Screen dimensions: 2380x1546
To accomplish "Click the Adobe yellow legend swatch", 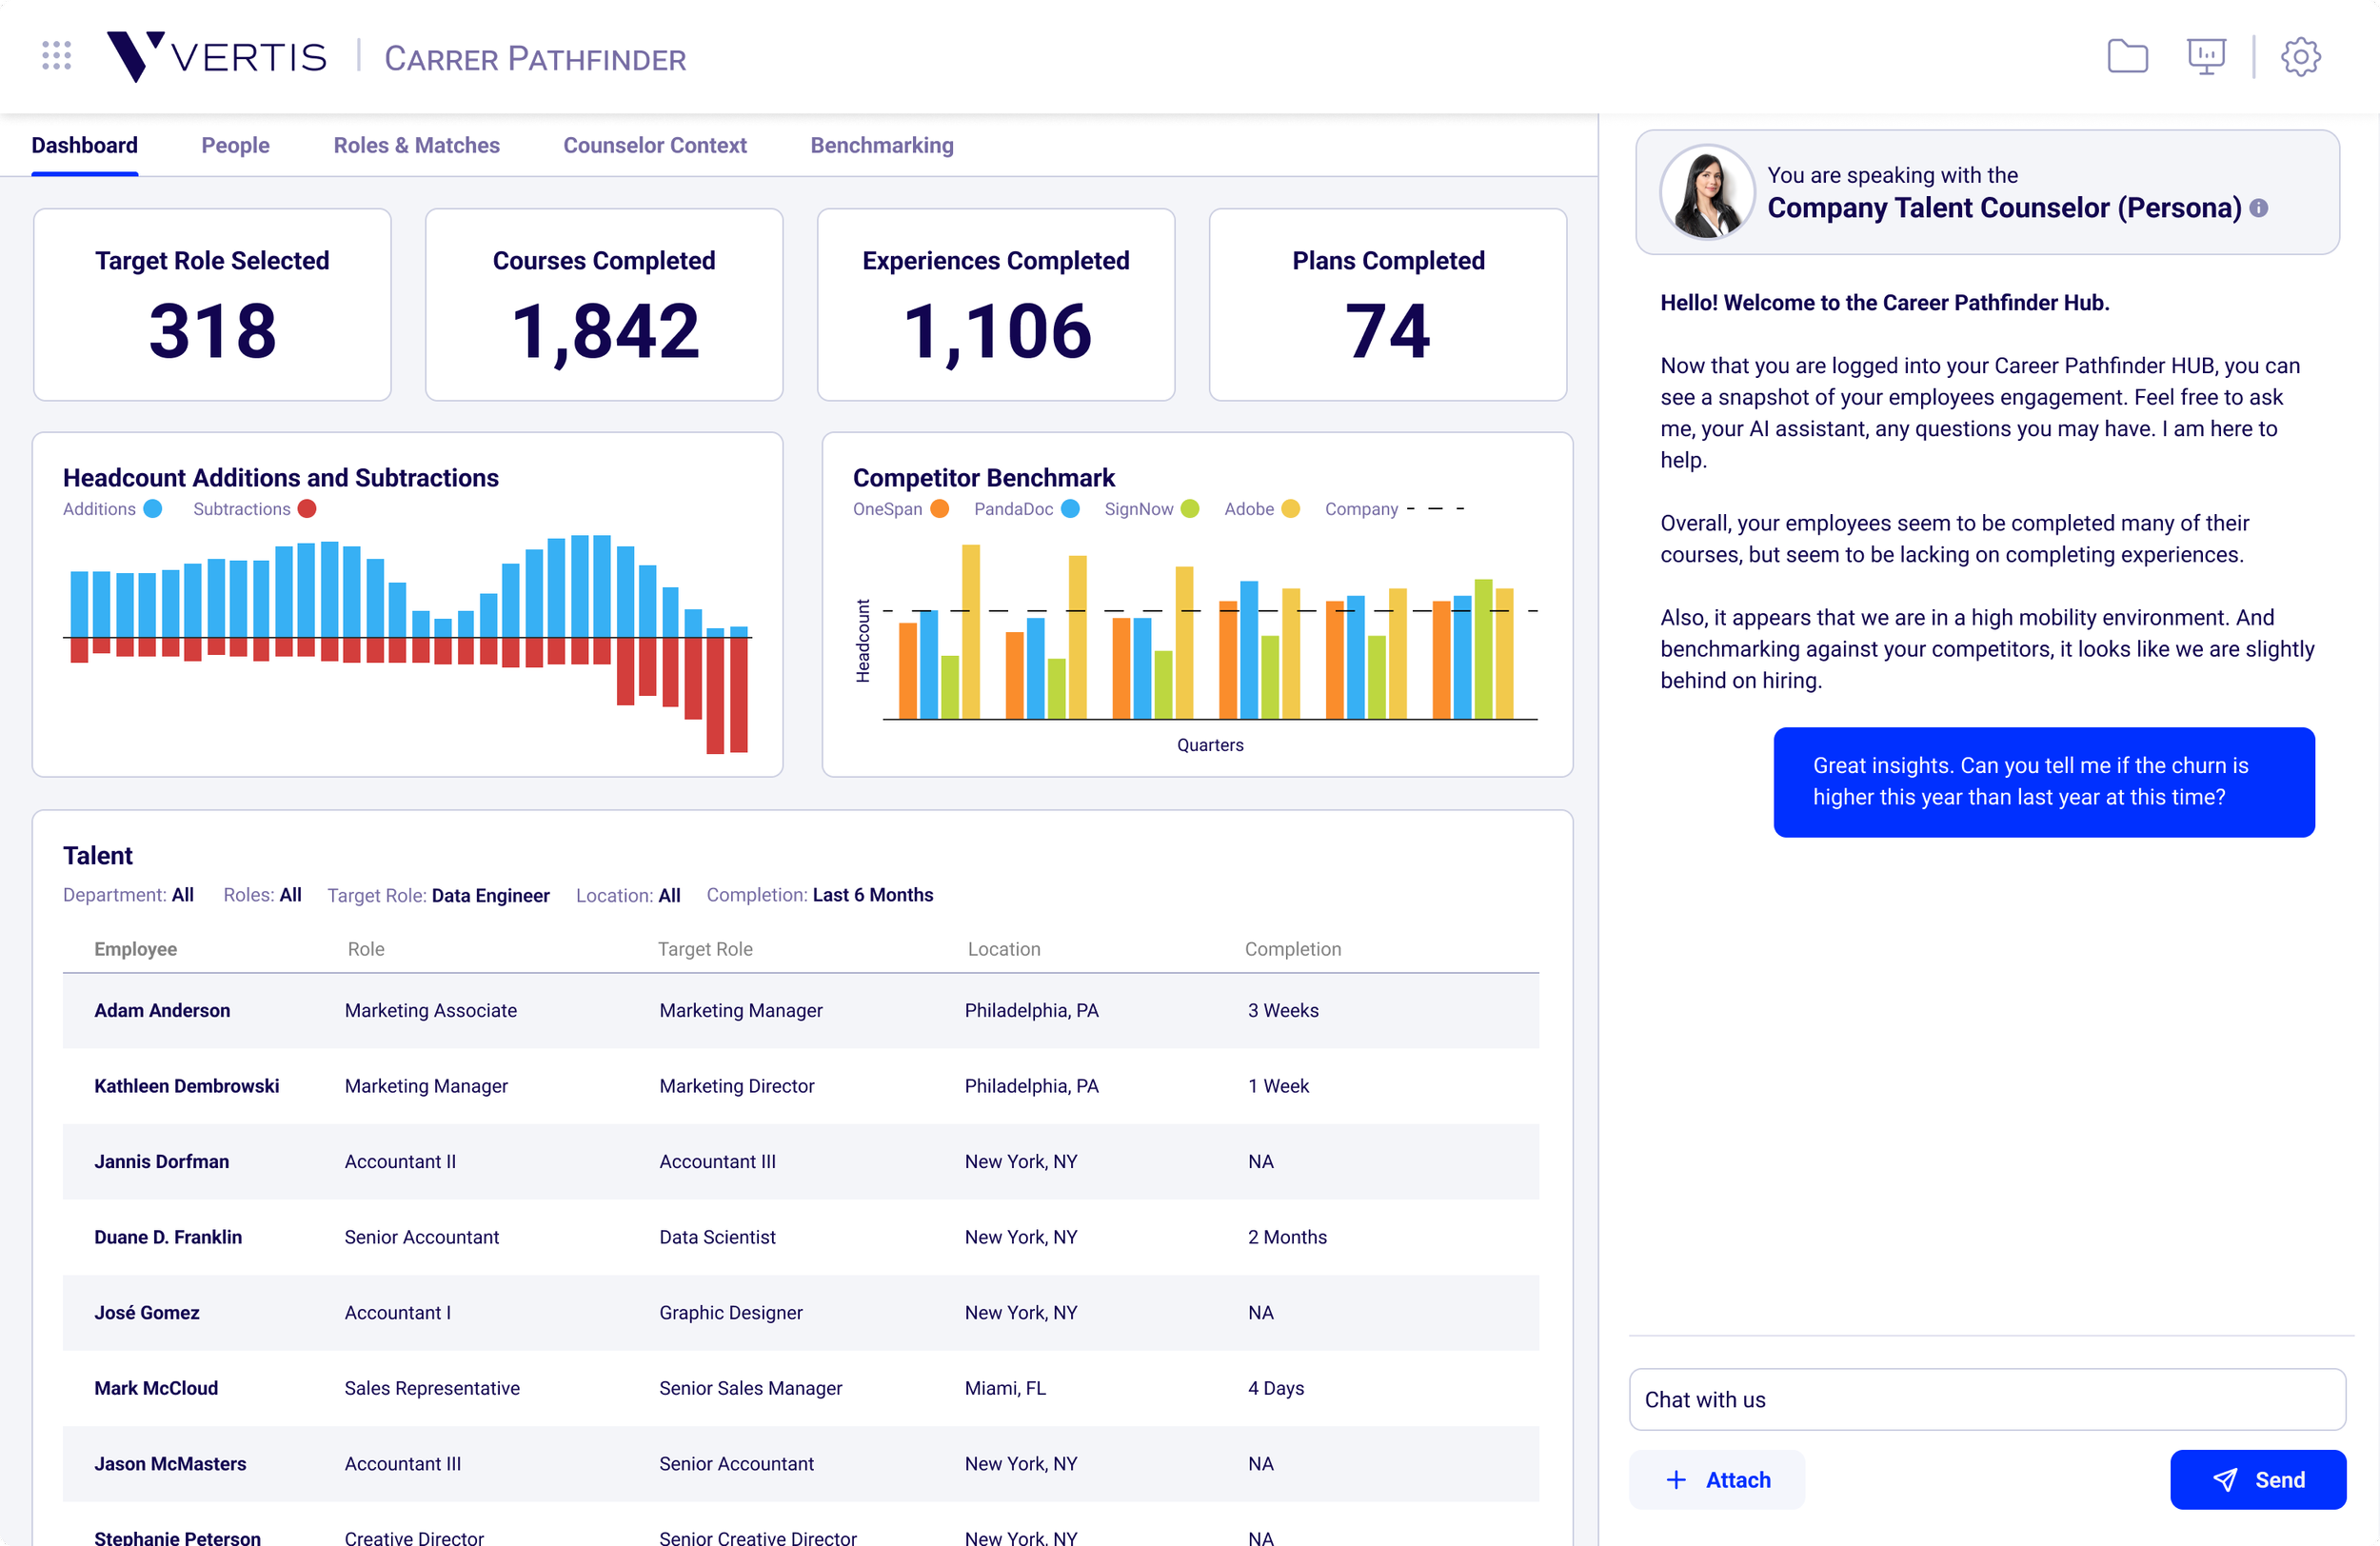I will (1290, 509).
